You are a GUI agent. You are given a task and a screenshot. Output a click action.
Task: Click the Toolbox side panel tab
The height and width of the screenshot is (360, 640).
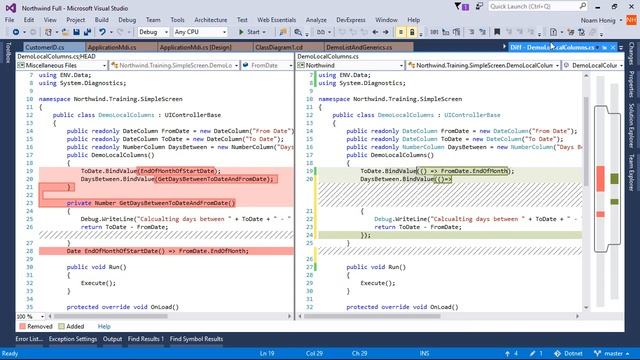(8, 53)
